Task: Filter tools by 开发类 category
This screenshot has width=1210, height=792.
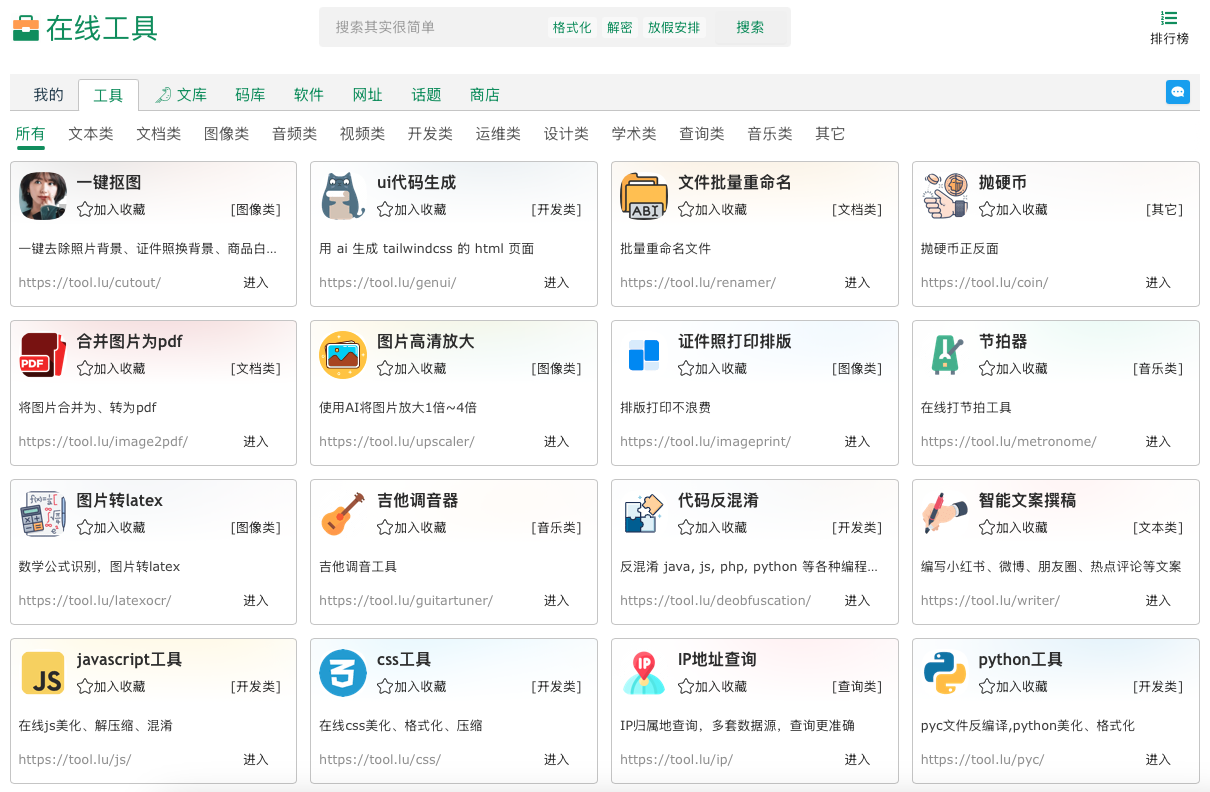Action: pos(430,134)
